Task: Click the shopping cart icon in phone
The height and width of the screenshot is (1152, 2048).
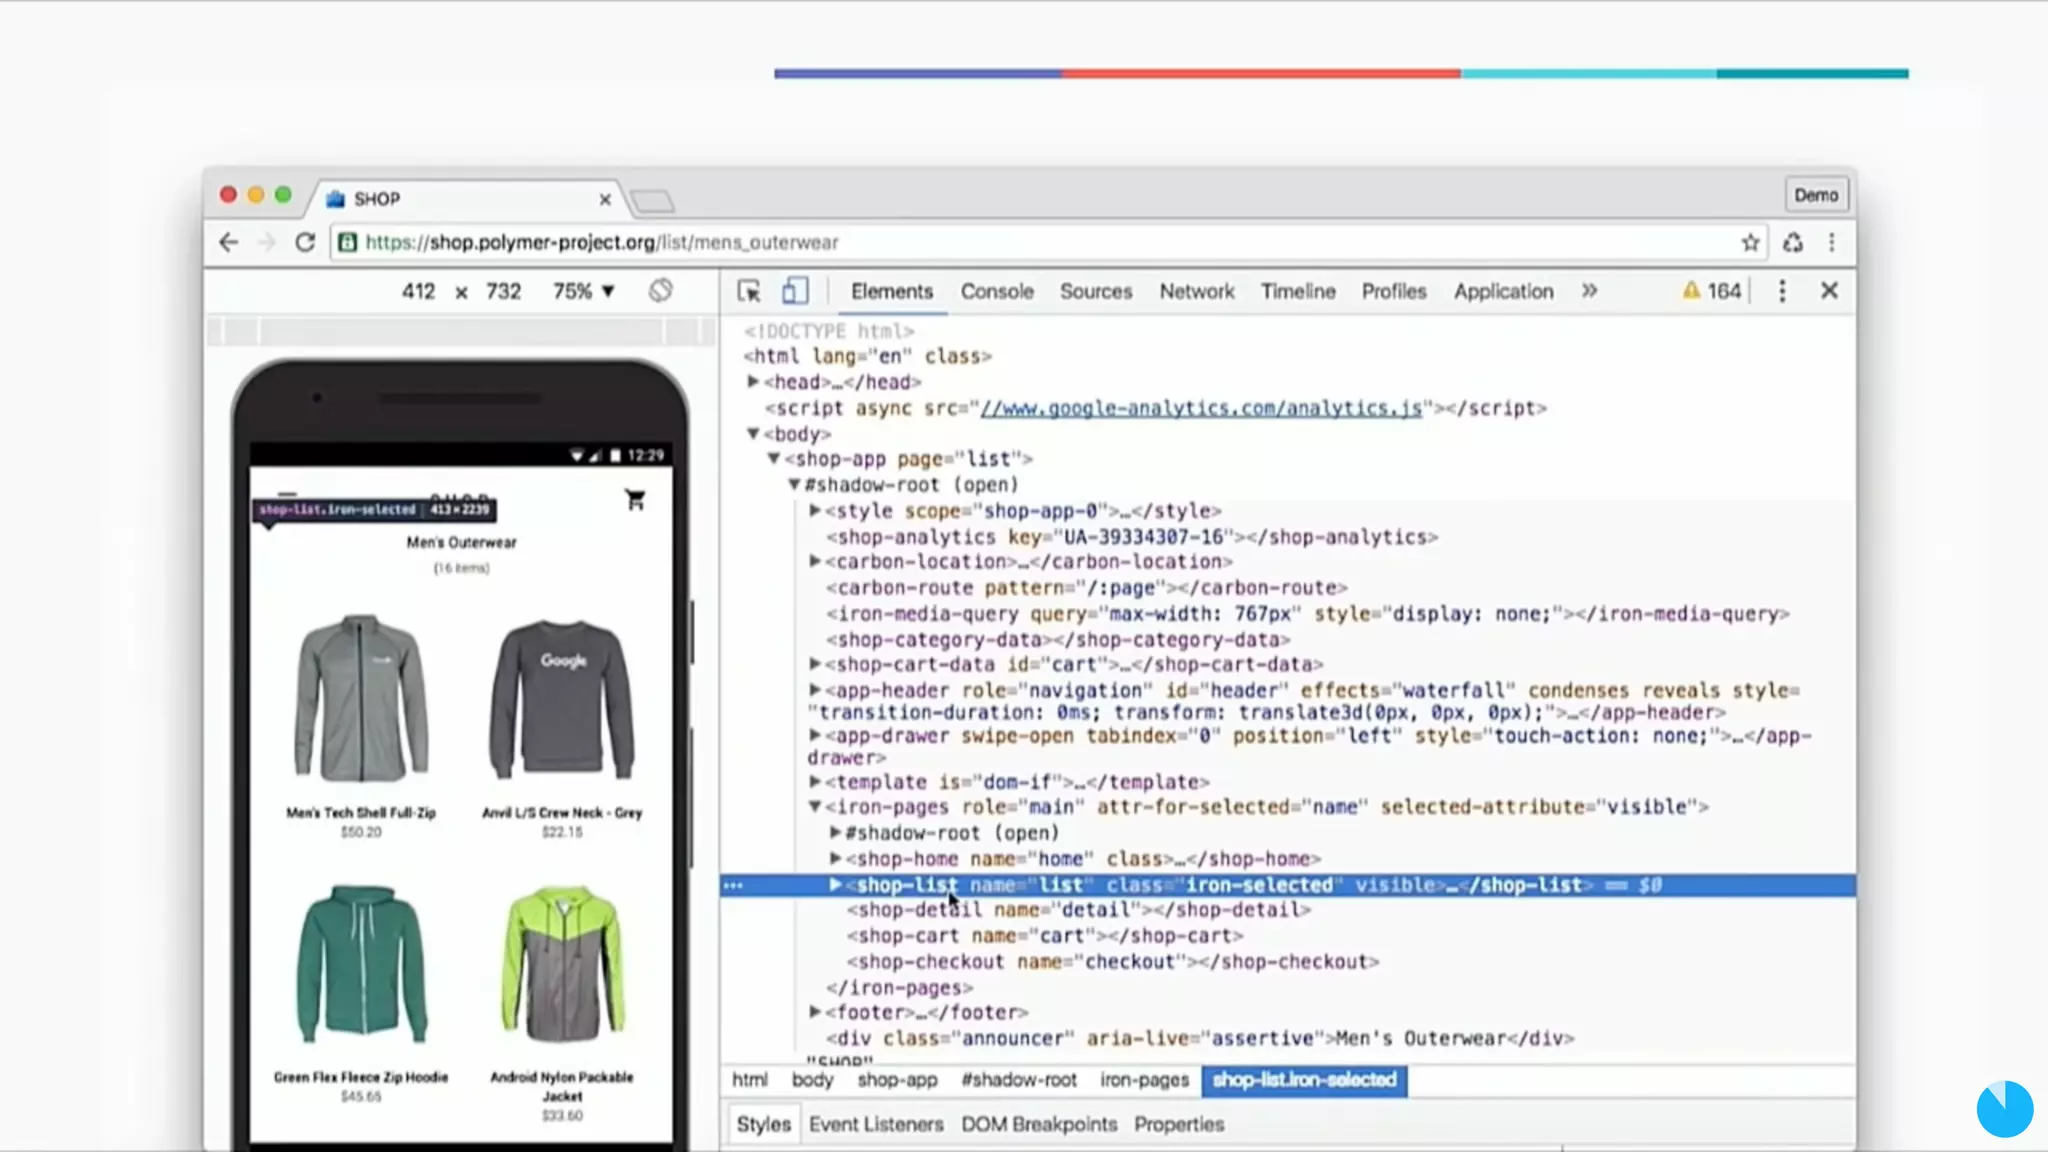Action: point(635,500)
